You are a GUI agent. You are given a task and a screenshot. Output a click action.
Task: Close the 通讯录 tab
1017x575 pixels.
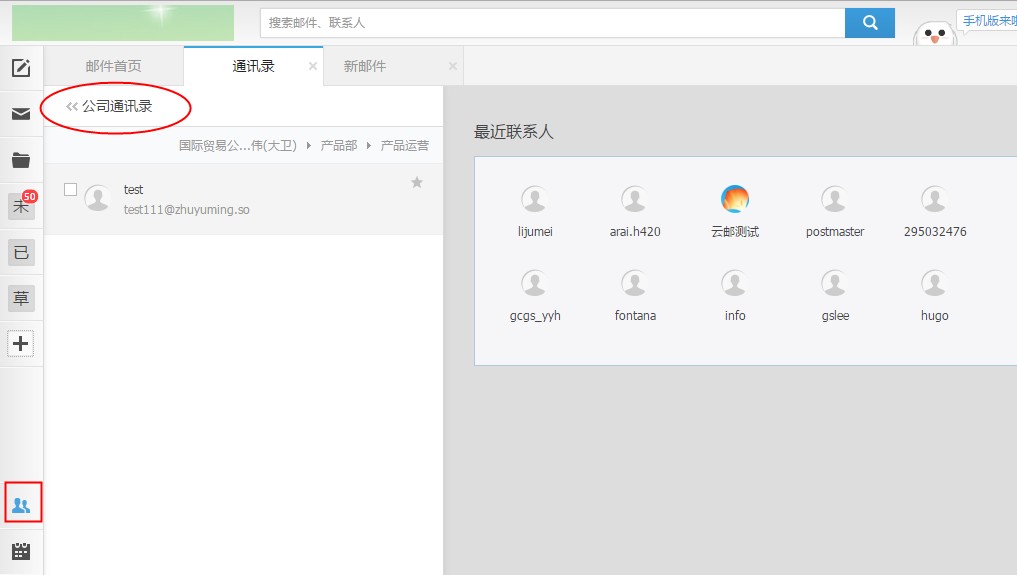[x=313, y=66]
